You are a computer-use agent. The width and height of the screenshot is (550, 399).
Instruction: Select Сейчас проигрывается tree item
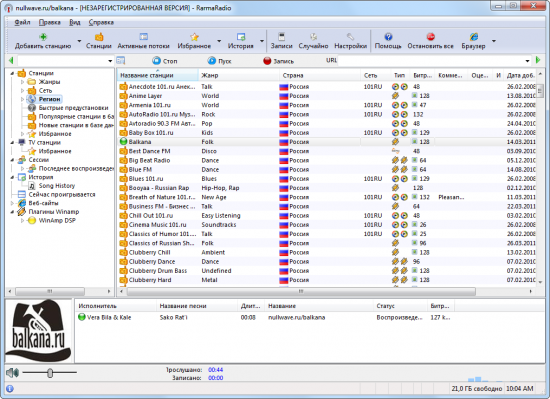[62, 195]
